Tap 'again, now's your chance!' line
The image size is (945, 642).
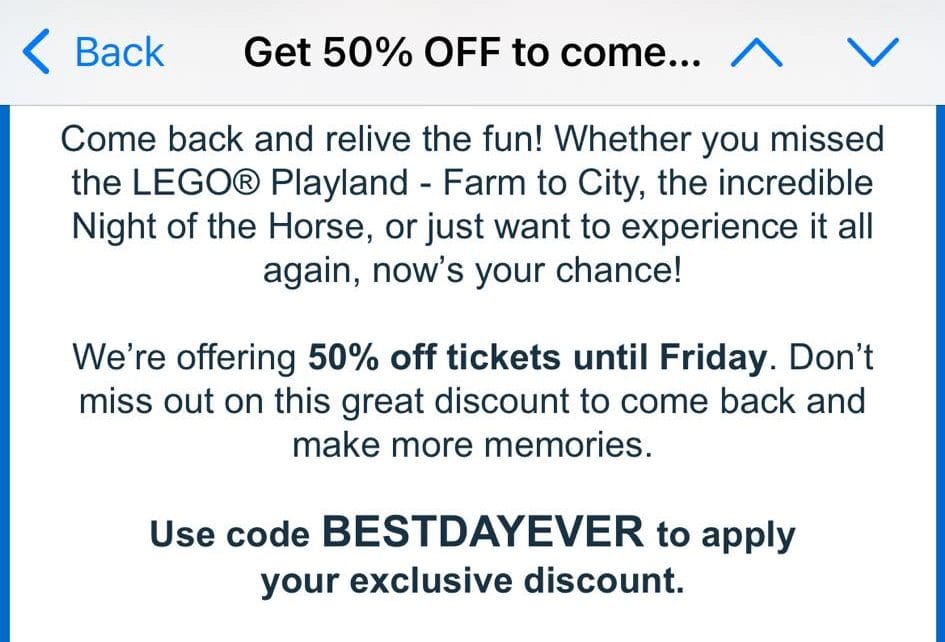tap(472, 270)
